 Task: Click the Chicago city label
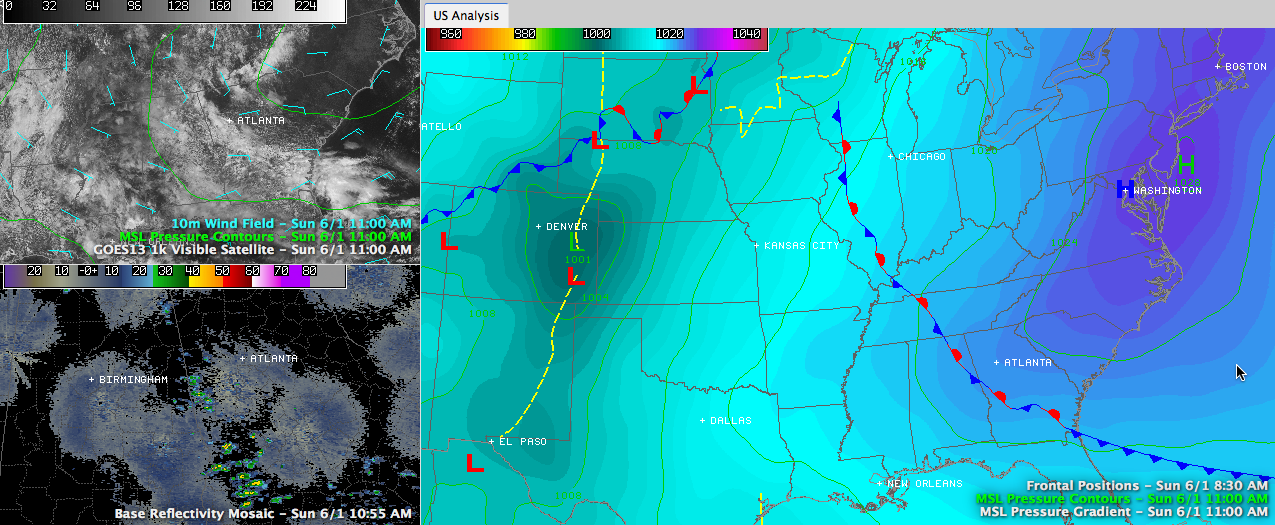(921, 157)
